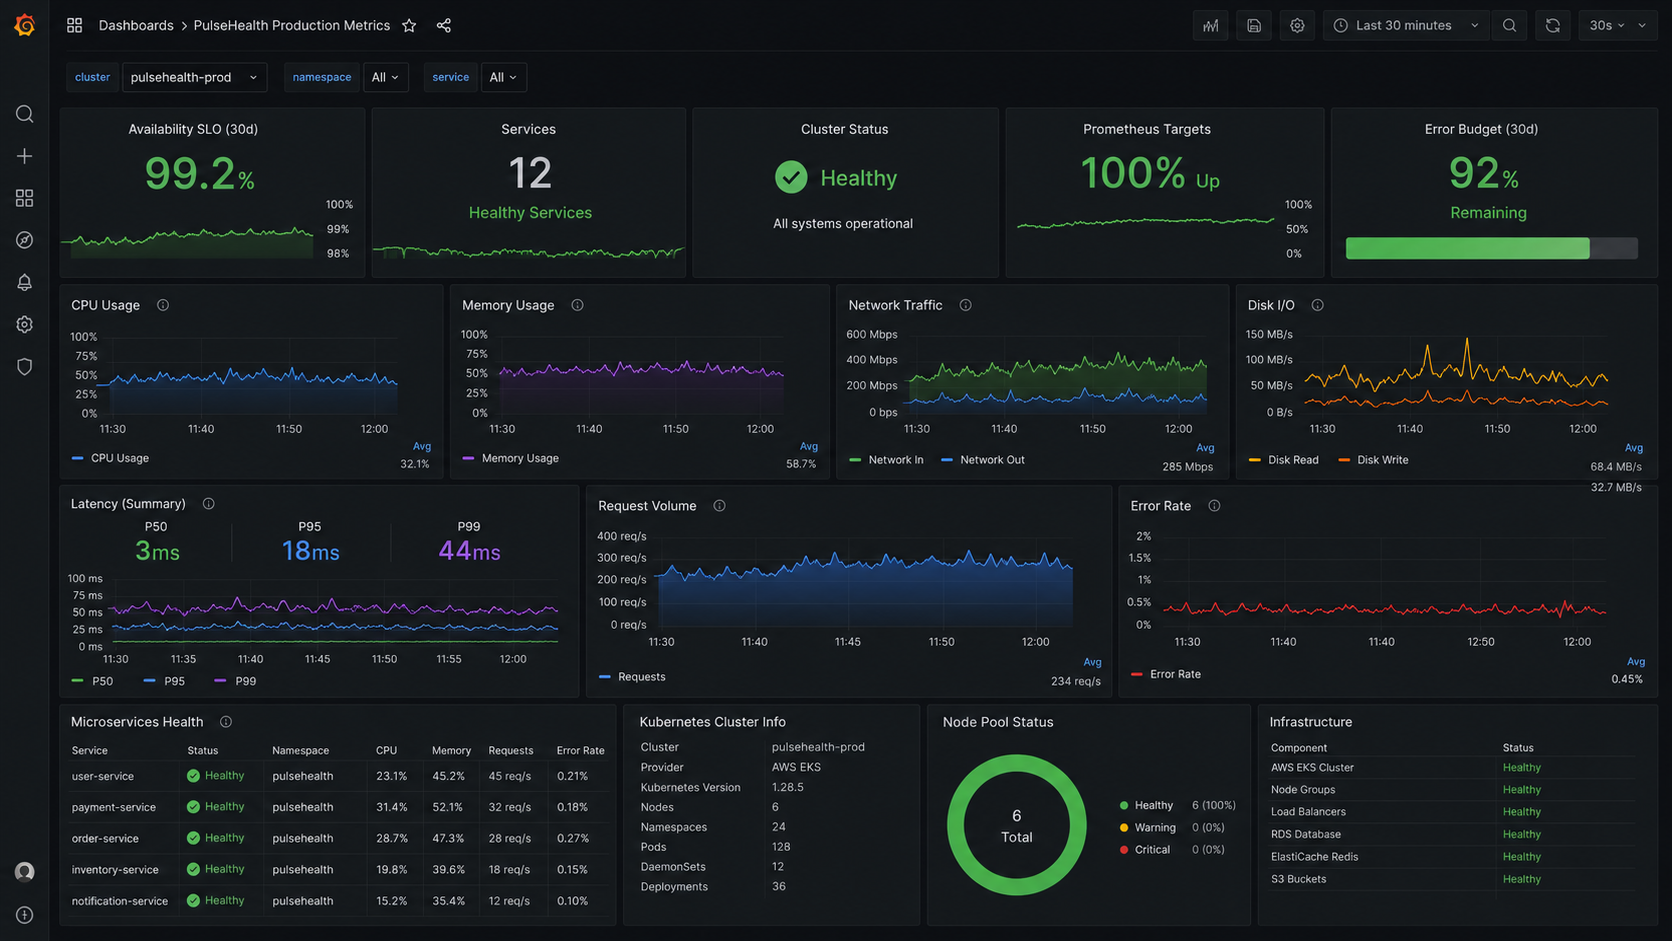Viewport: 1672px width, 941px height.
Task: Save the dashboard with the save icon
Action: [1254, 26]
